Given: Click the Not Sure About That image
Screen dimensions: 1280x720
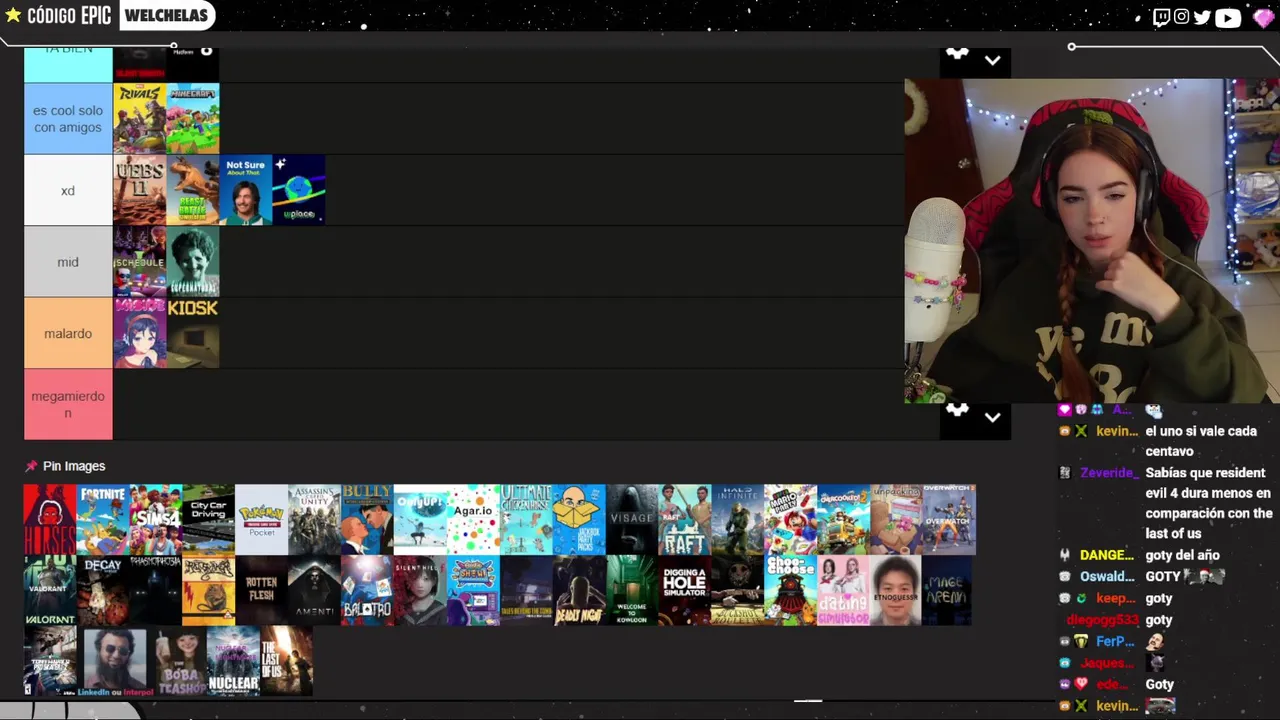Looking at the screenshot, I should (246, 190).
